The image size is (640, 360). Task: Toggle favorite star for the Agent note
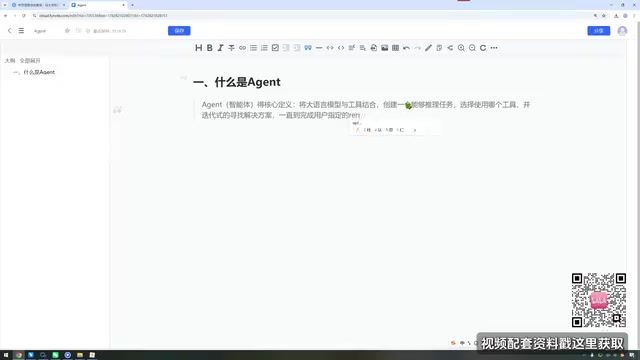coord(67,31)
